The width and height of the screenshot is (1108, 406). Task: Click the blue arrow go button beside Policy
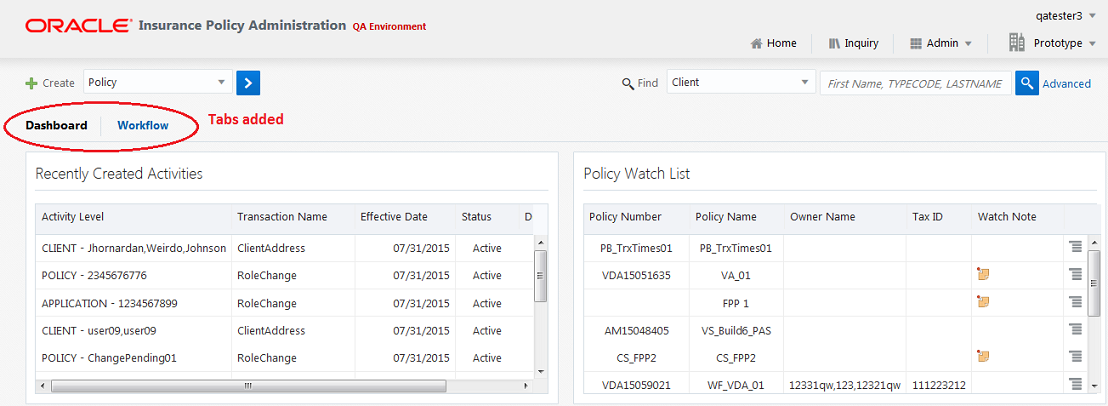pyautogui.click(x=248, y=83)
